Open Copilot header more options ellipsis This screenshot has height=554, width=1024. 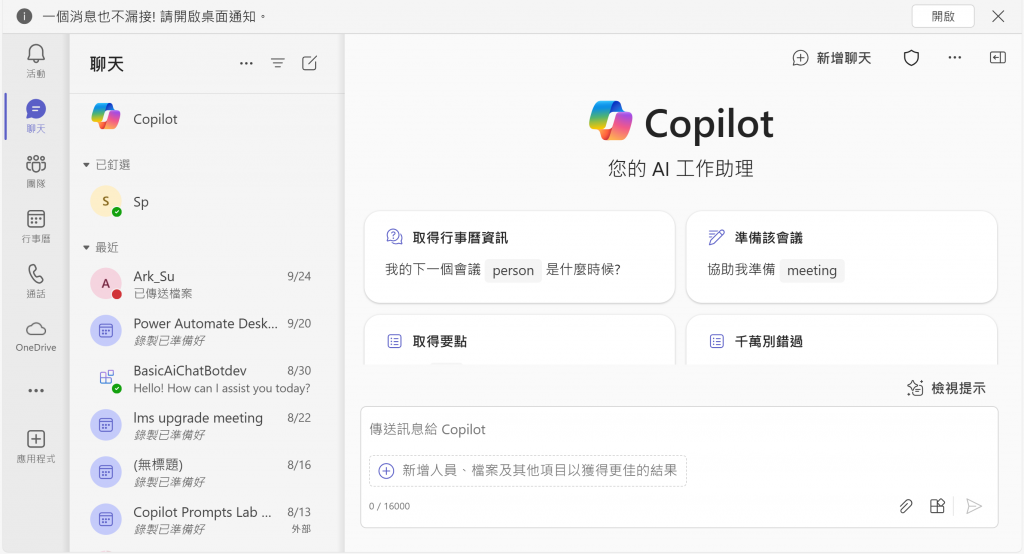pyautogui.click(x=955, y=57)
